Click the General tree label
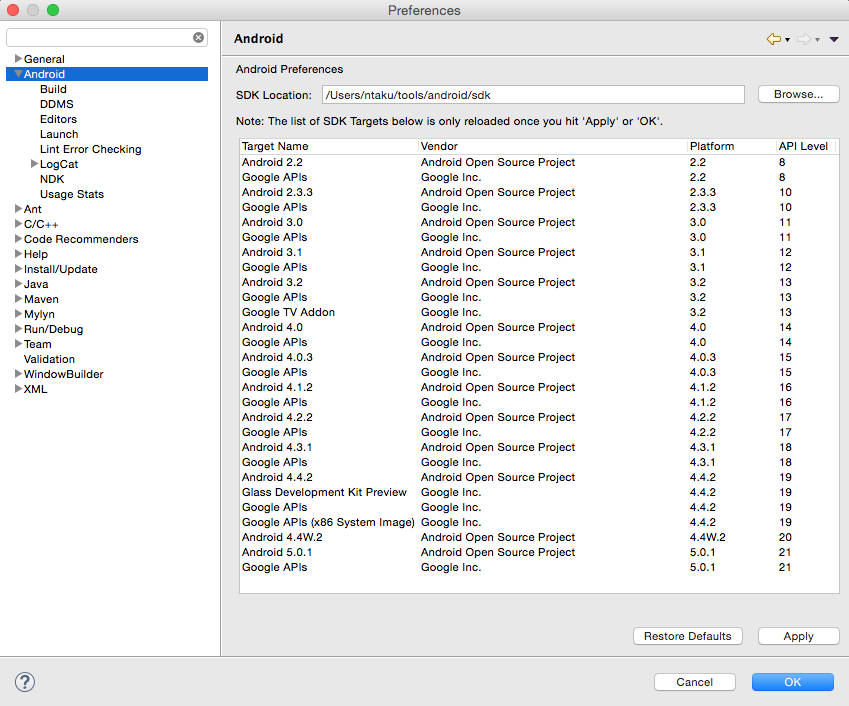 click(x=44, y=59)
